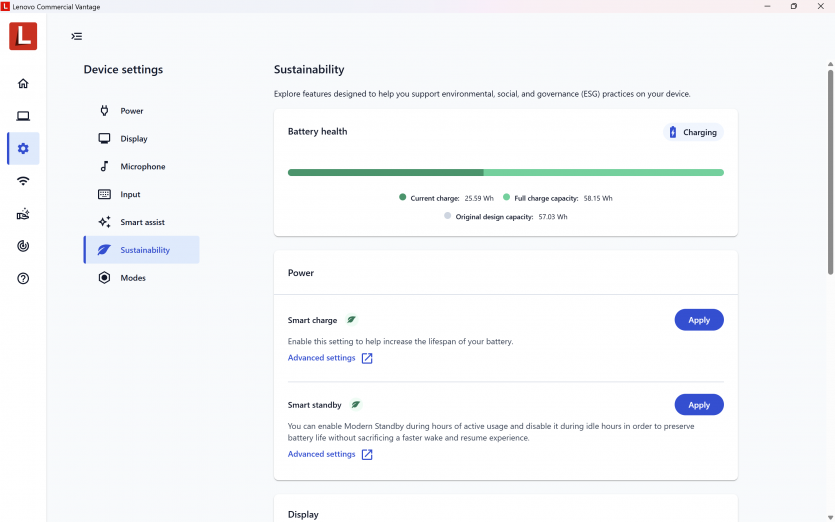Collapse the navigation menu toggle icon
The width and height of the screenshot is (835, 522).
point(77,36)
